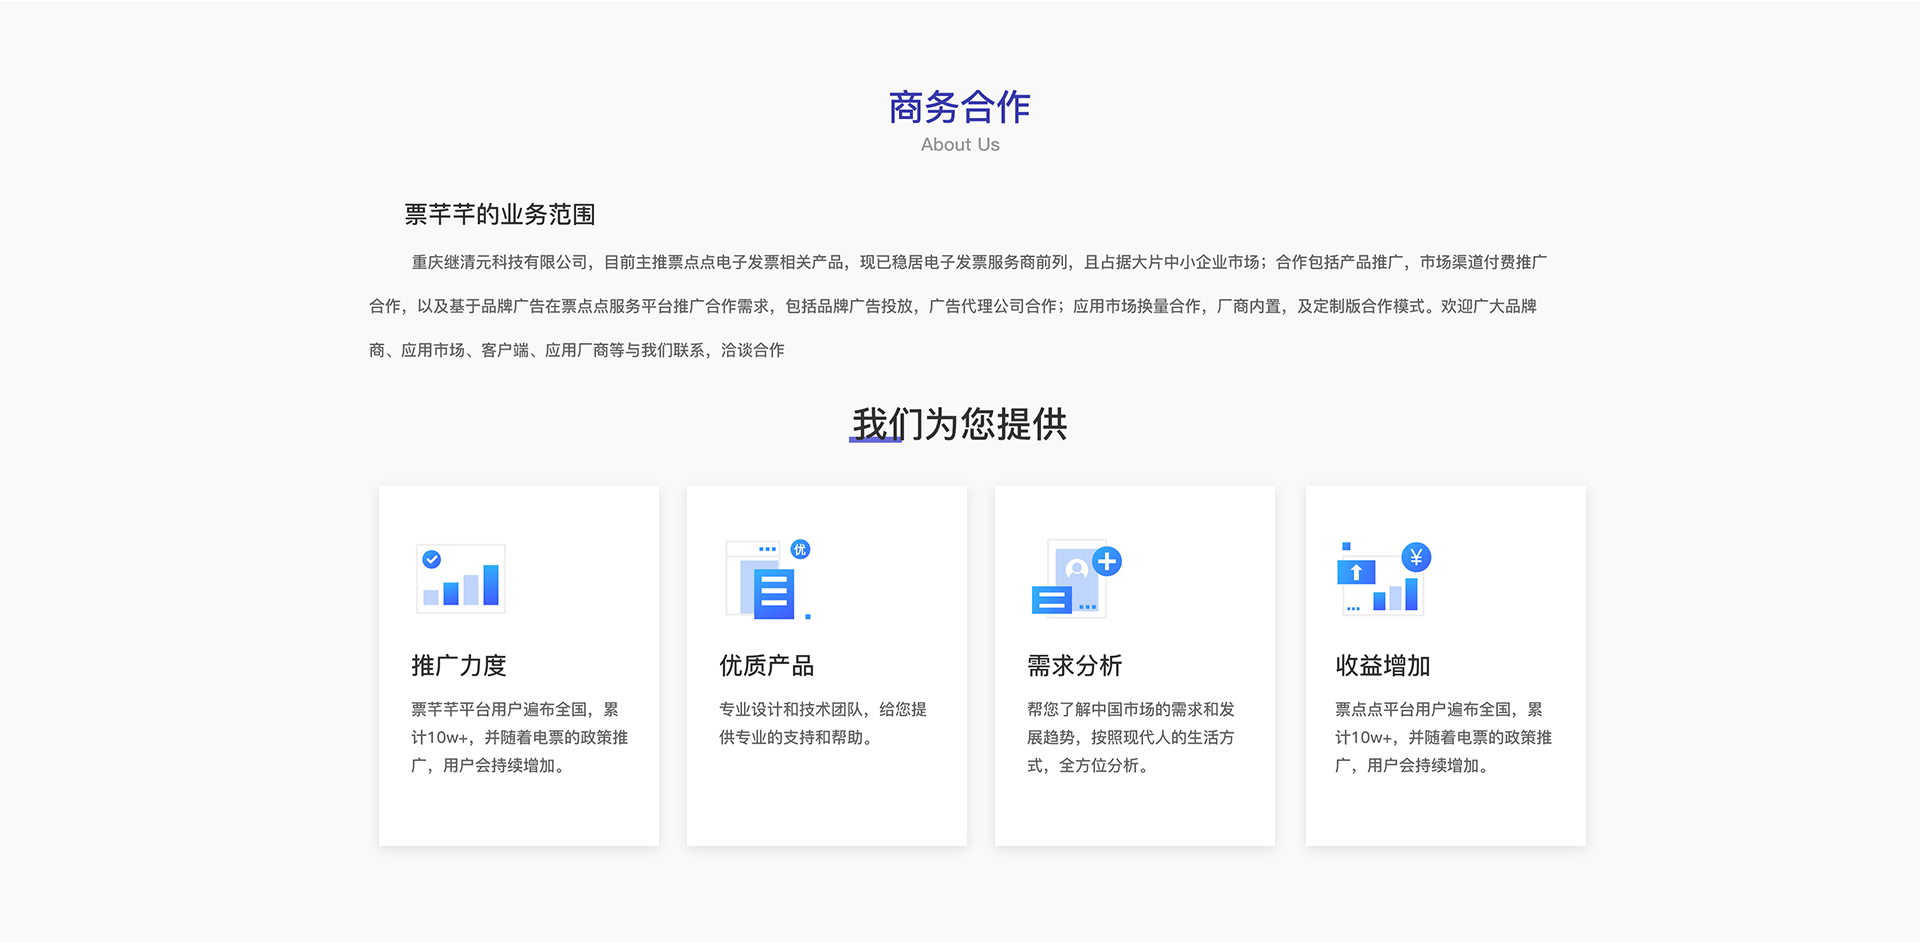Click the description text under 需求分析
This screenshot has width=1920, height=942.
pyautogui.click(x=1130, y=737)
